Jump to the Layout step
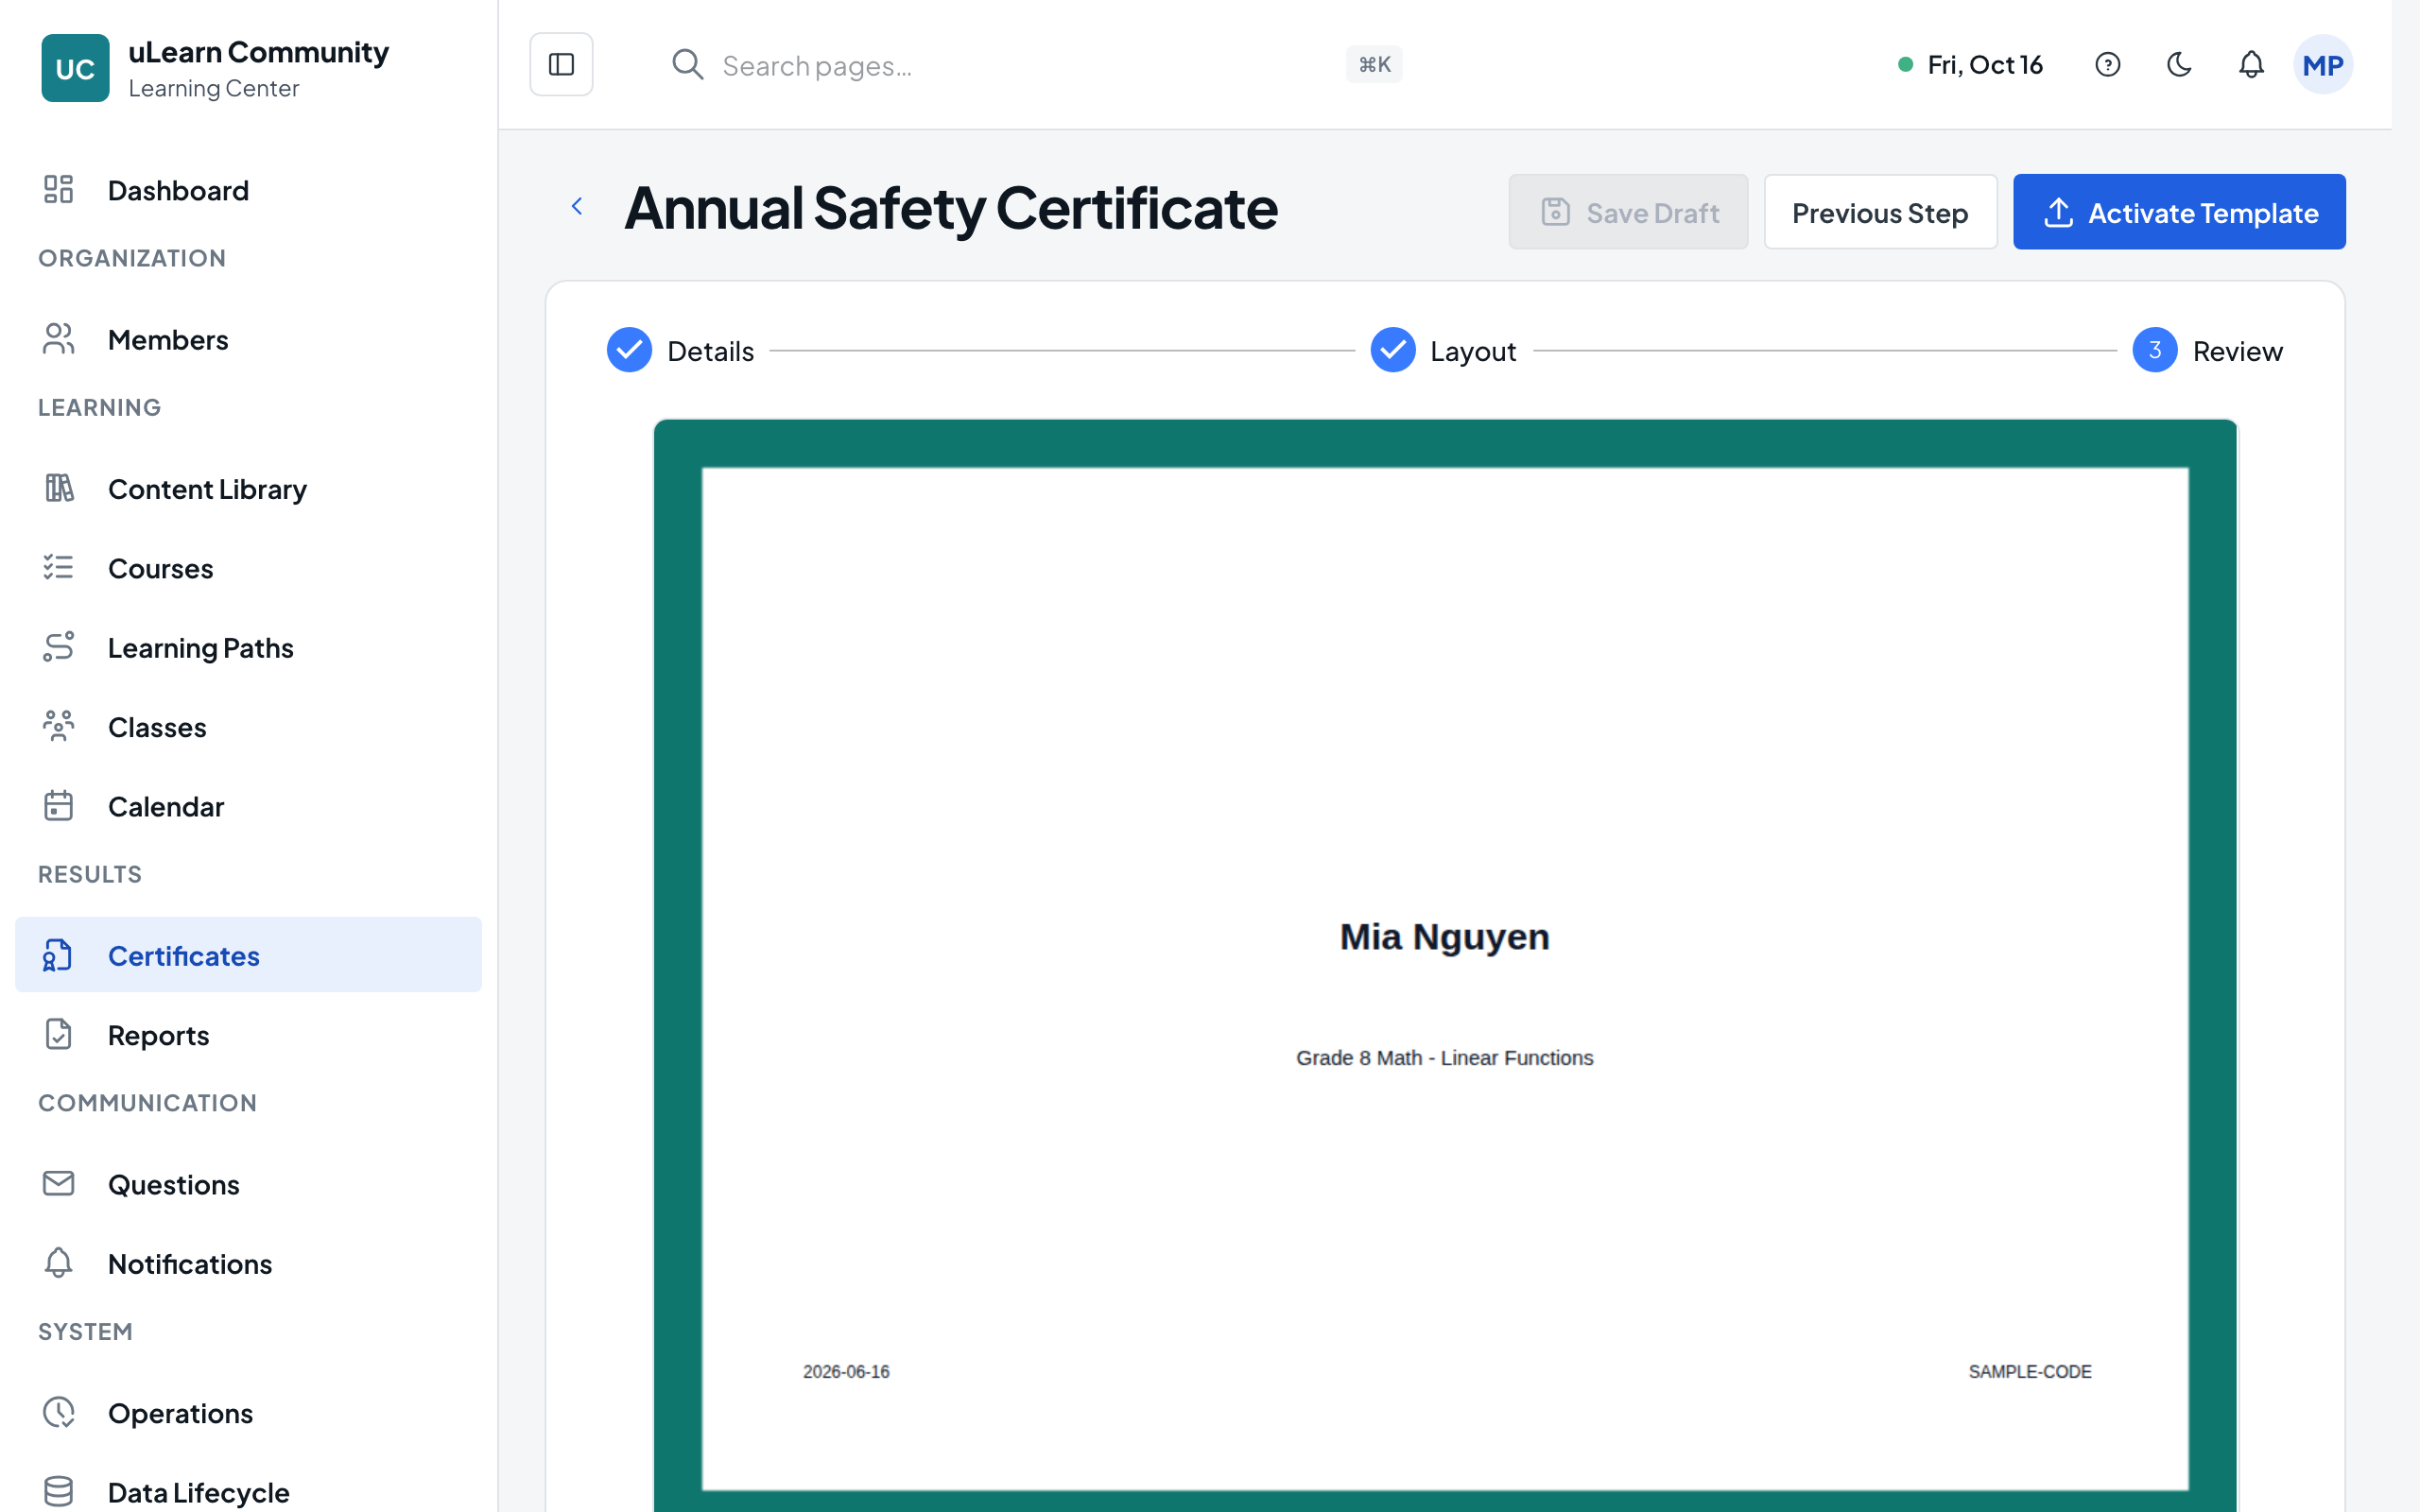The height and width of the screenshot is (1512, 2420). click(1443, 350)
